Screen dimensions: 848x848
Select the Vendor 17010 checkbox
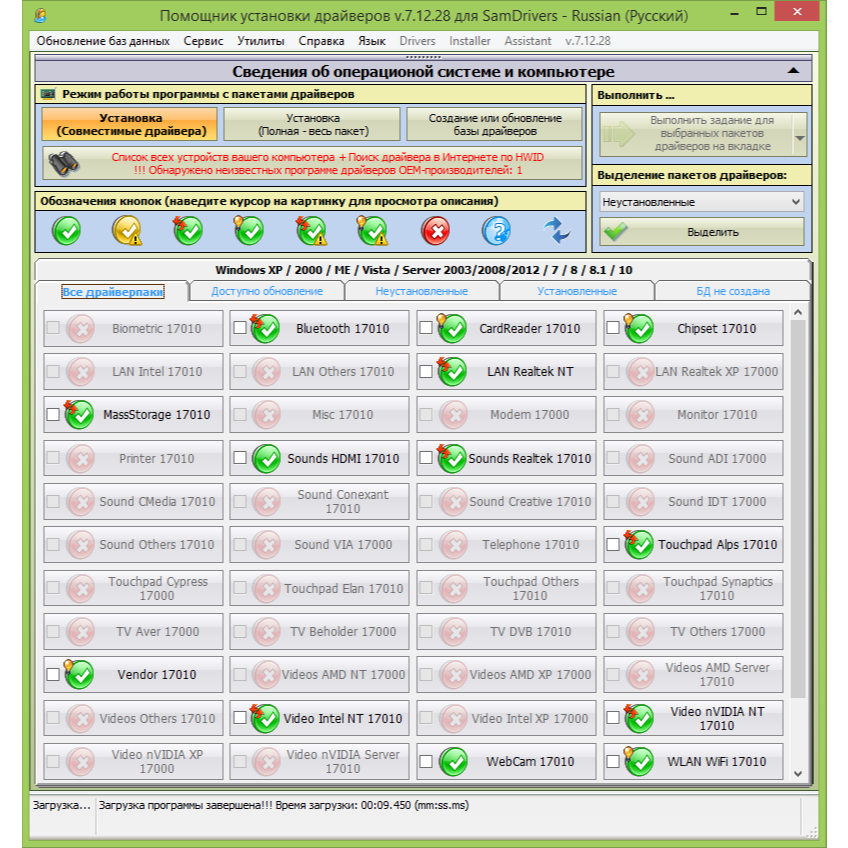pyautogui.click(x=53, y=674)
